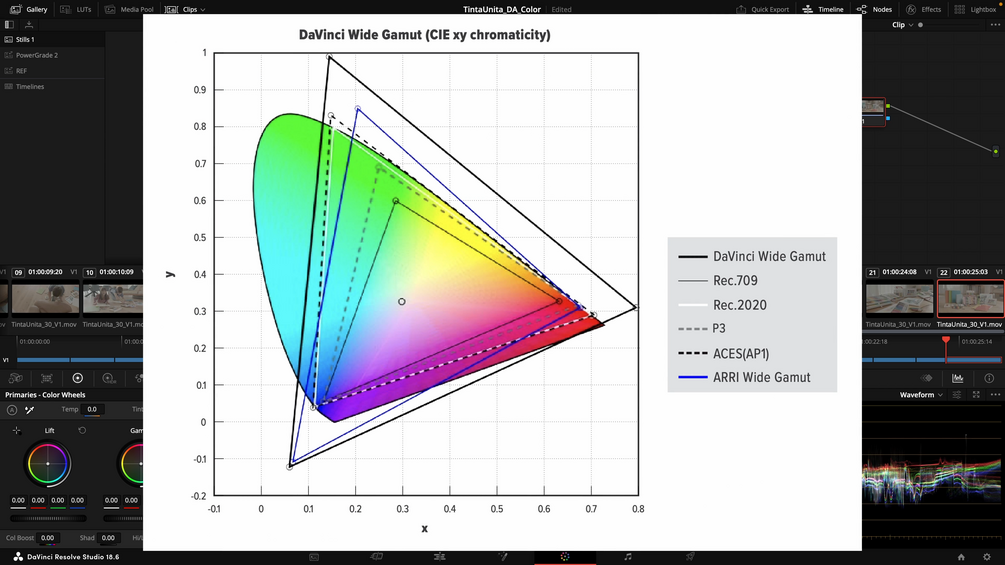Select clip 21 thumbnail in clip strip
The width and height of the screenshot is (1005, 565).
(899, 299)
